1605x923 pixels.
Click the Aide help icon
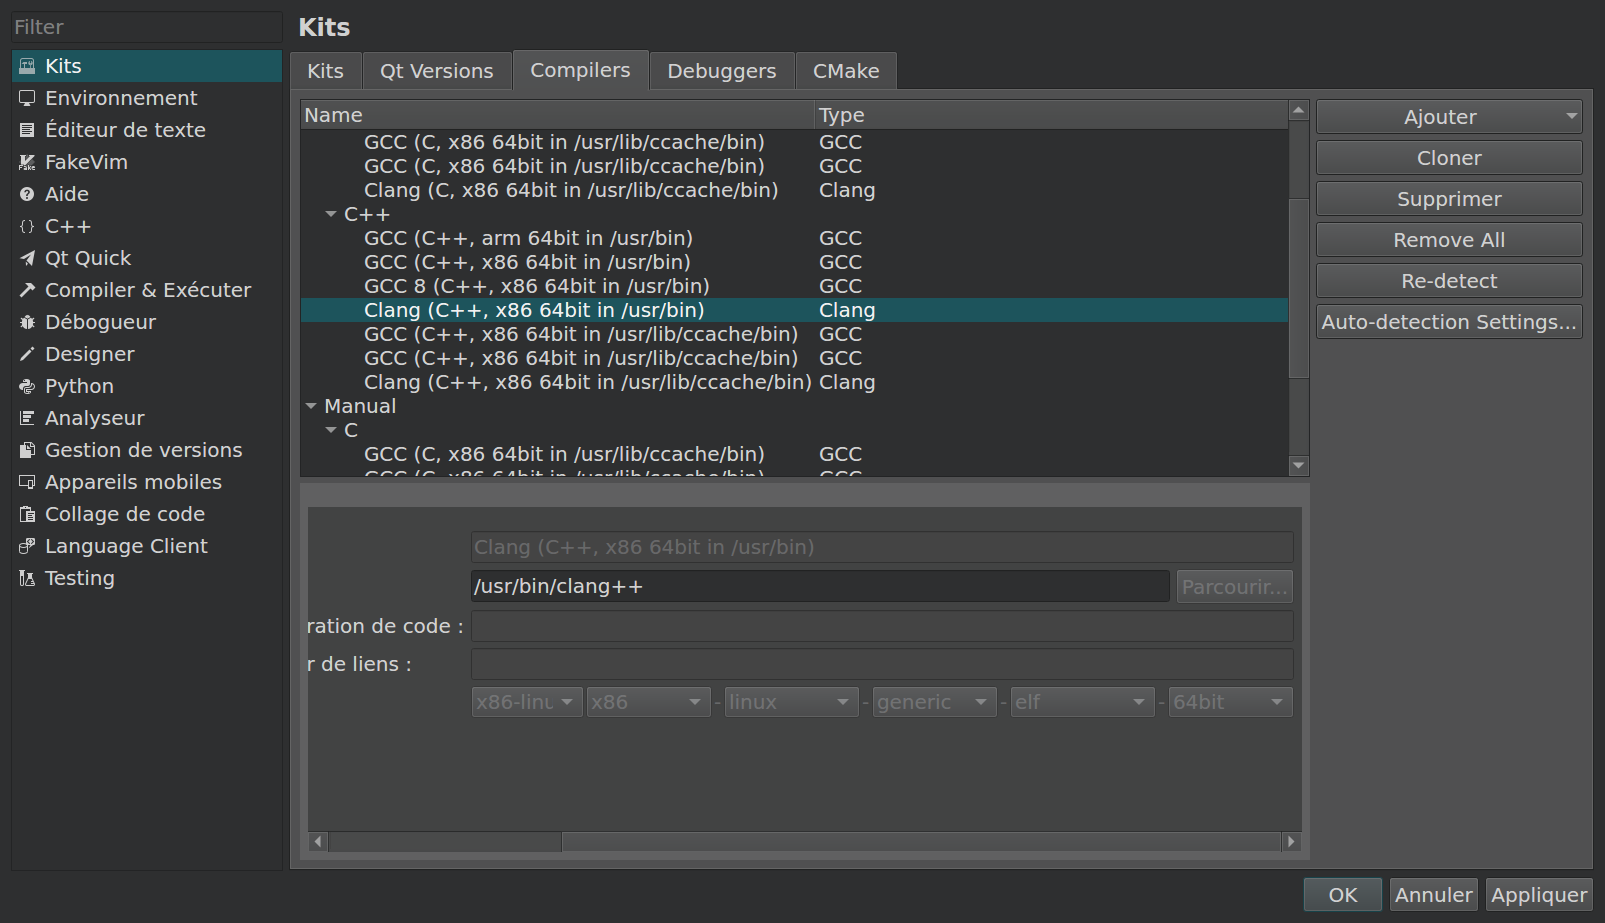[27, 194]
